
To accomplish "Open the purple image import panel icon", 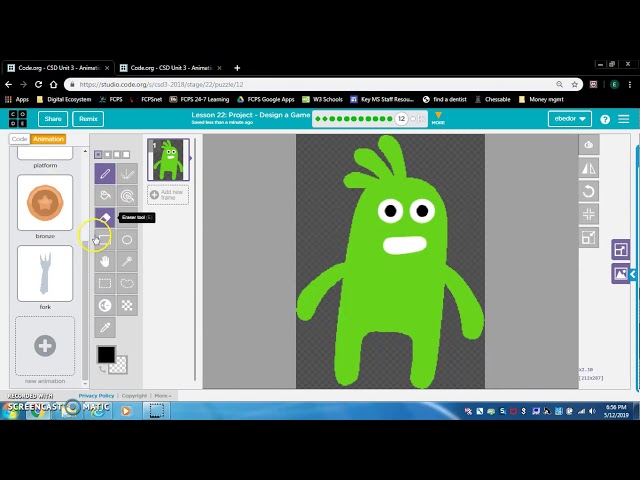I will (x=620, y=273).
